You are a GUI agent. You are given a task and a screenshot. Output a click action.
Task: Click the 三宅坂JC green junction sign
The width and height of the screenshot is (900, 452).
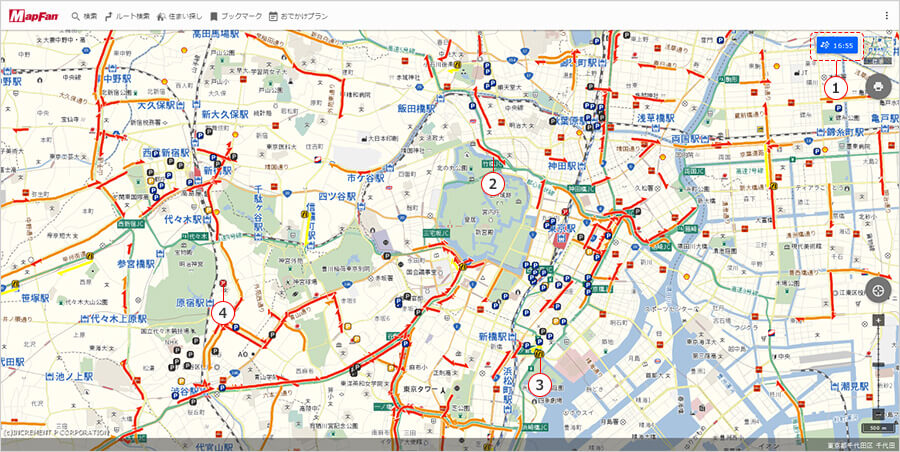[435, 234]
